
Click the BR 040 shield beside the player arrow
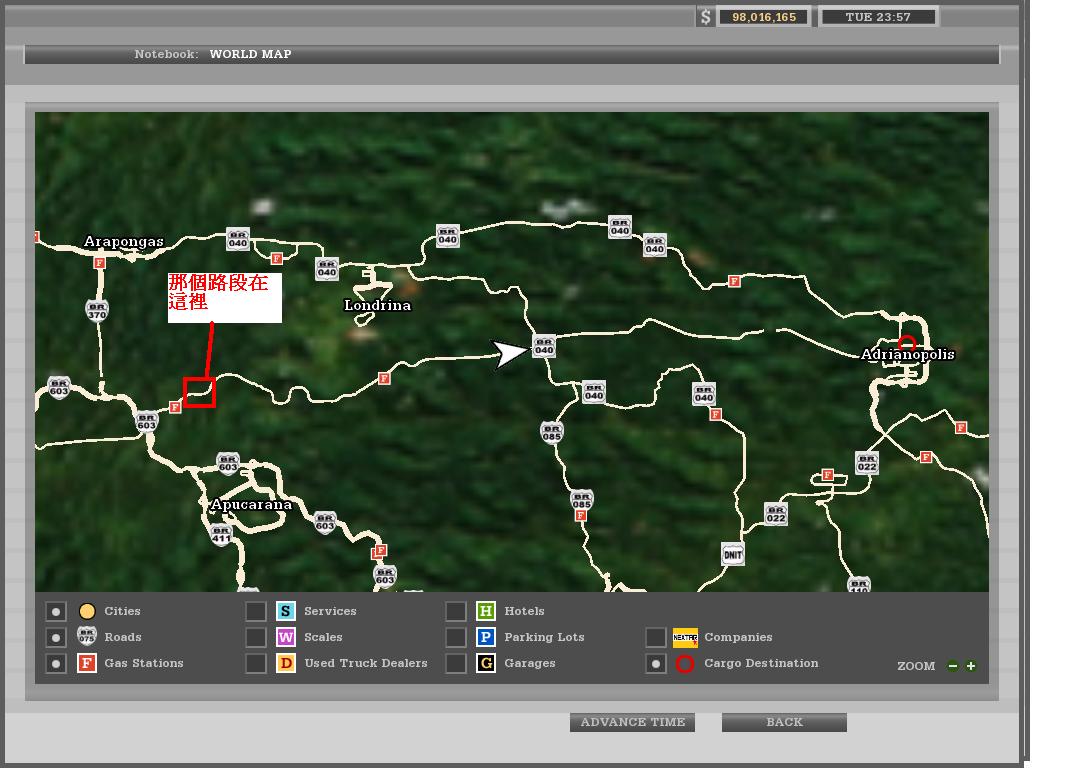[544, 345]
